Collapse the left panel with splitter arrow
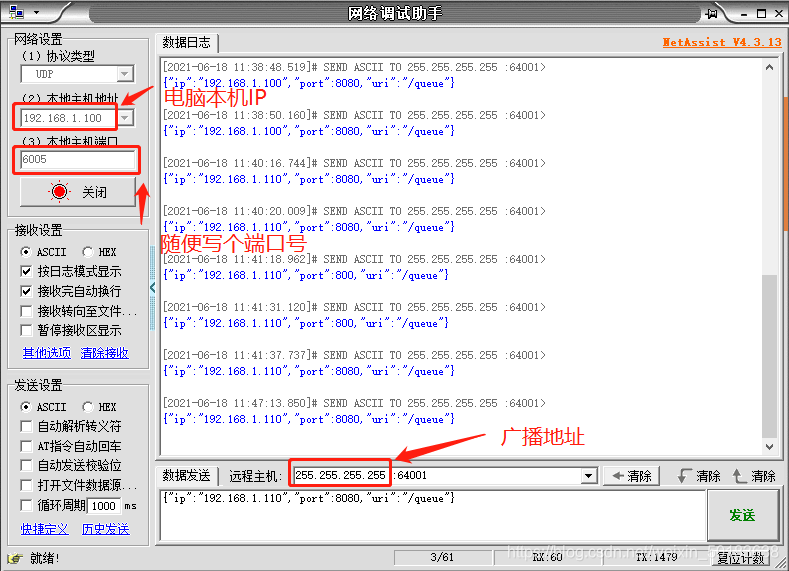The height and width of the screenshot is (571, 789). point(152,288)
